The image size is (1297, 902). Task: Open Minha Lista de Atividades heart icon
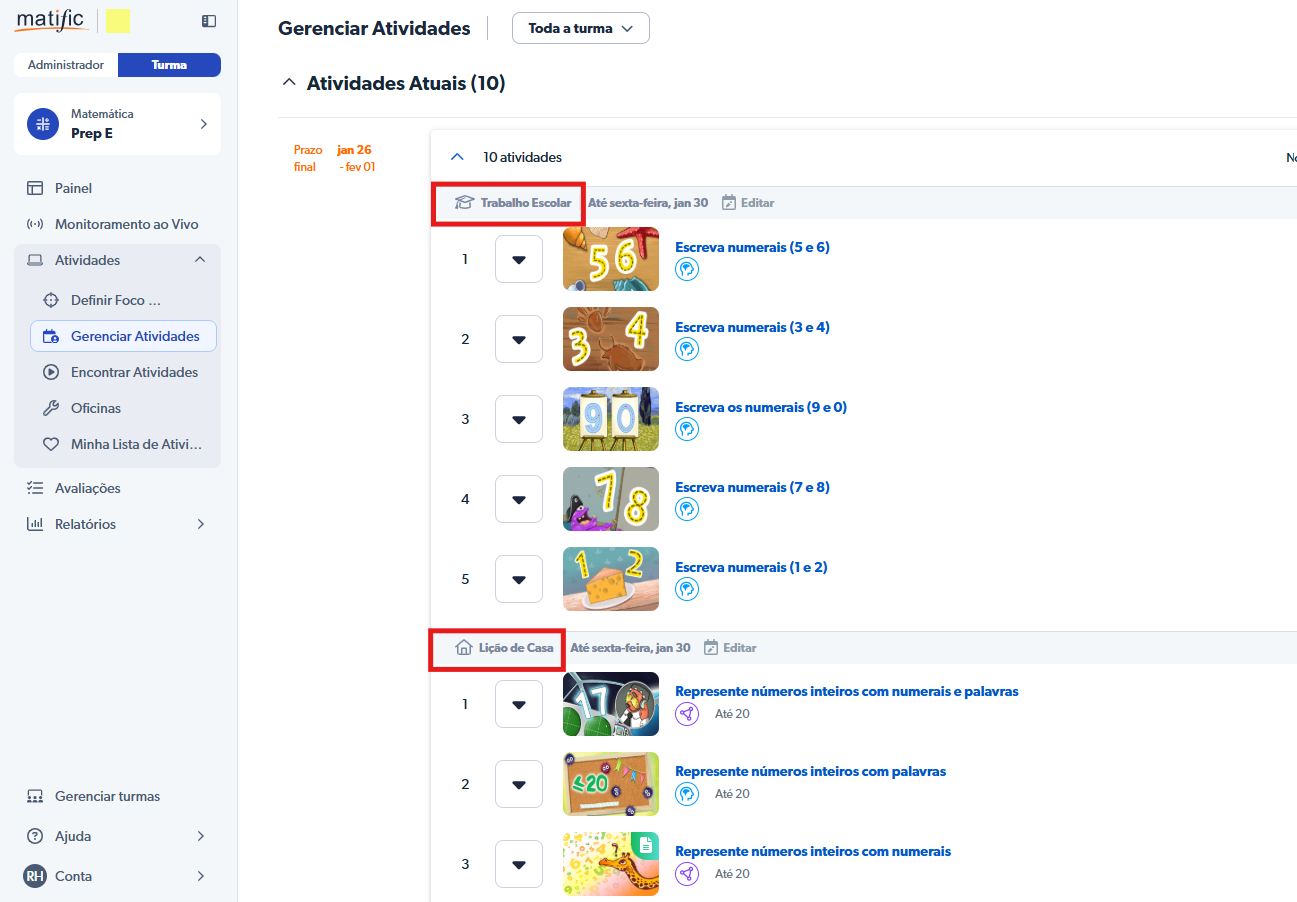pyautogui.click(x=51, y=444)
